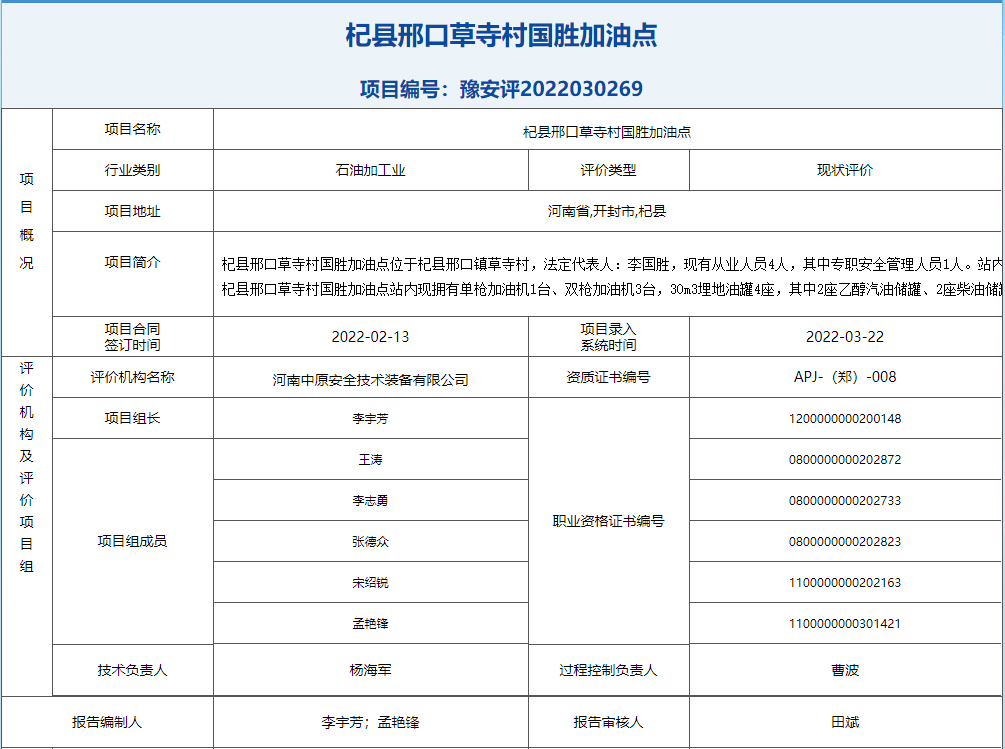Image resolution: width=1005 pixels, height=749 pixels.
Task: Click the 项目名称 label cell
Action: pos(133,129)
